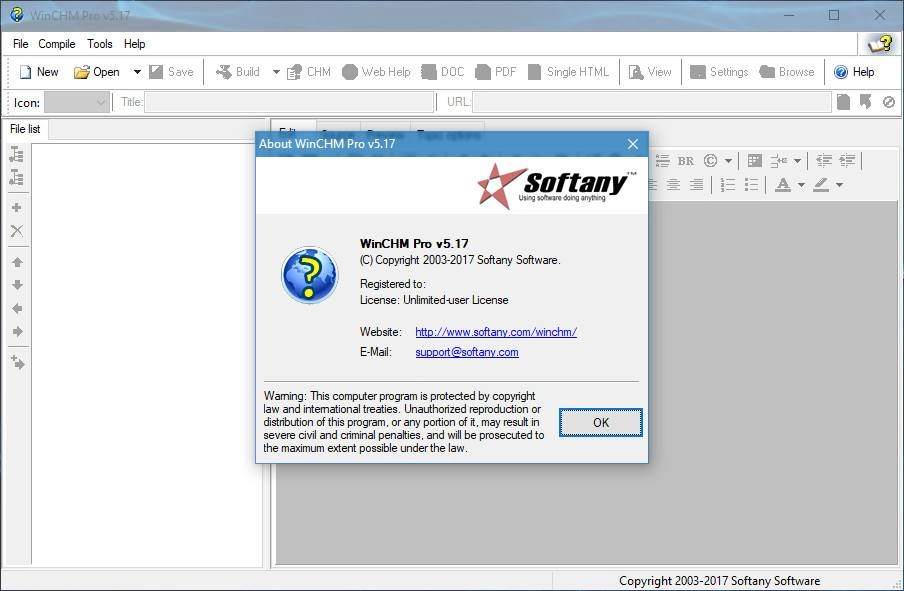Viewport: 904px width, 591px height.
Task: Click the page icon next to URL field
Action: pyautogui.click(x=843, y=102)
